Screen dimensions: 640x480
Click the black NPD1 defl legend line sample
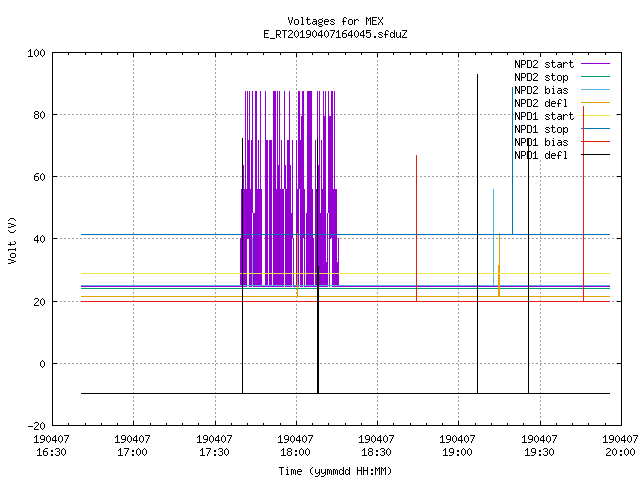[x=596, y=155]
